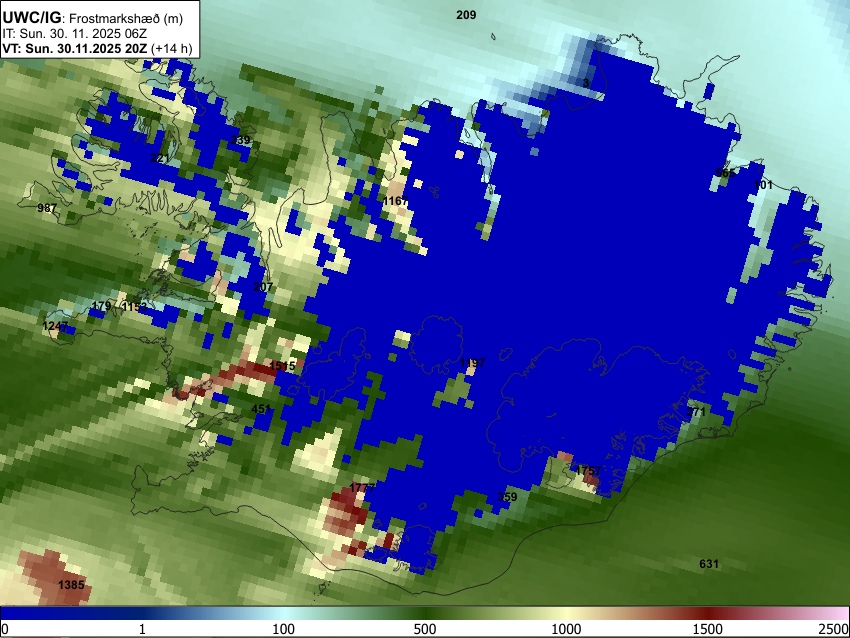Click the color scale tick label 1500
The image size is (850, 638).
tap(707, 629)
